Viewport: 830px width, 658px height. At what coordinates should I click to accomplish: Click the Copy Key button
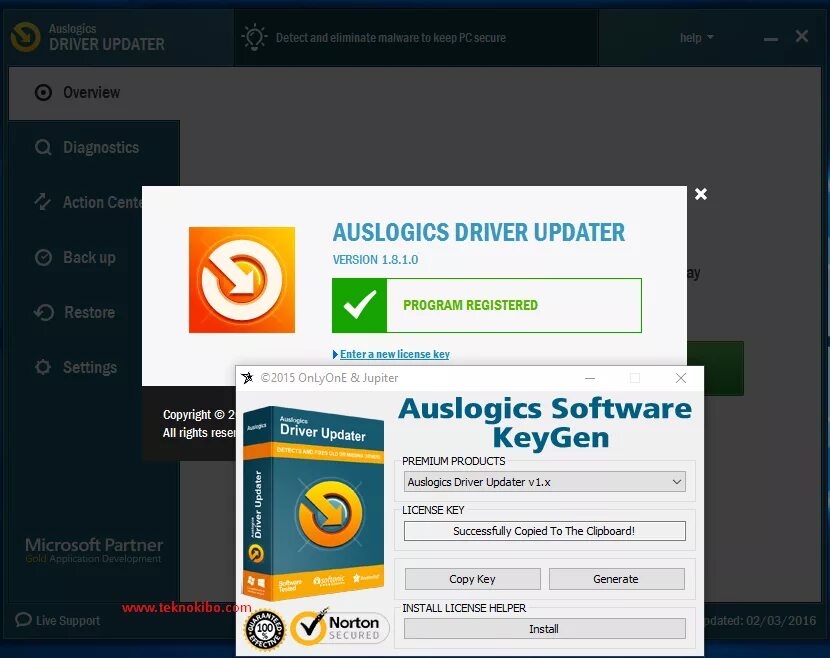point(473,579)
